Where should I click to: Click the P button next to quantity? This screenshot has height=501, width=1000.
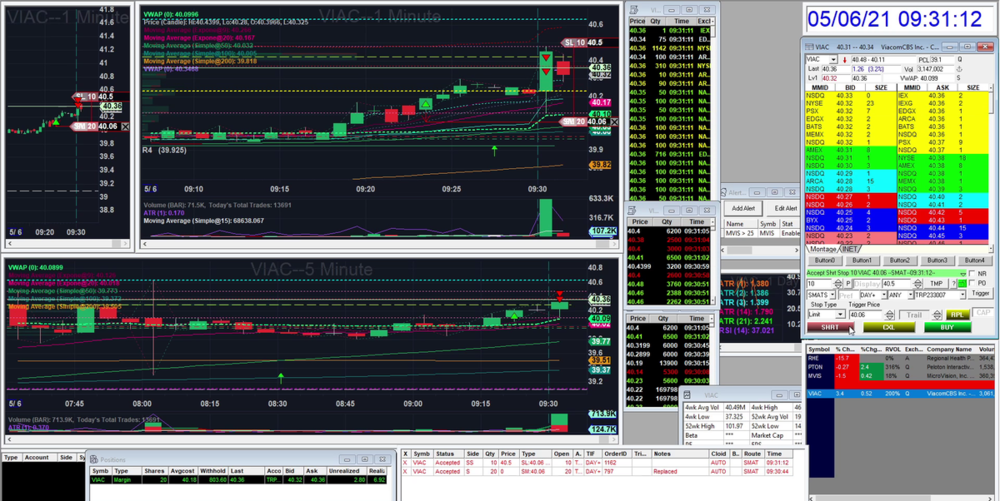848,283
